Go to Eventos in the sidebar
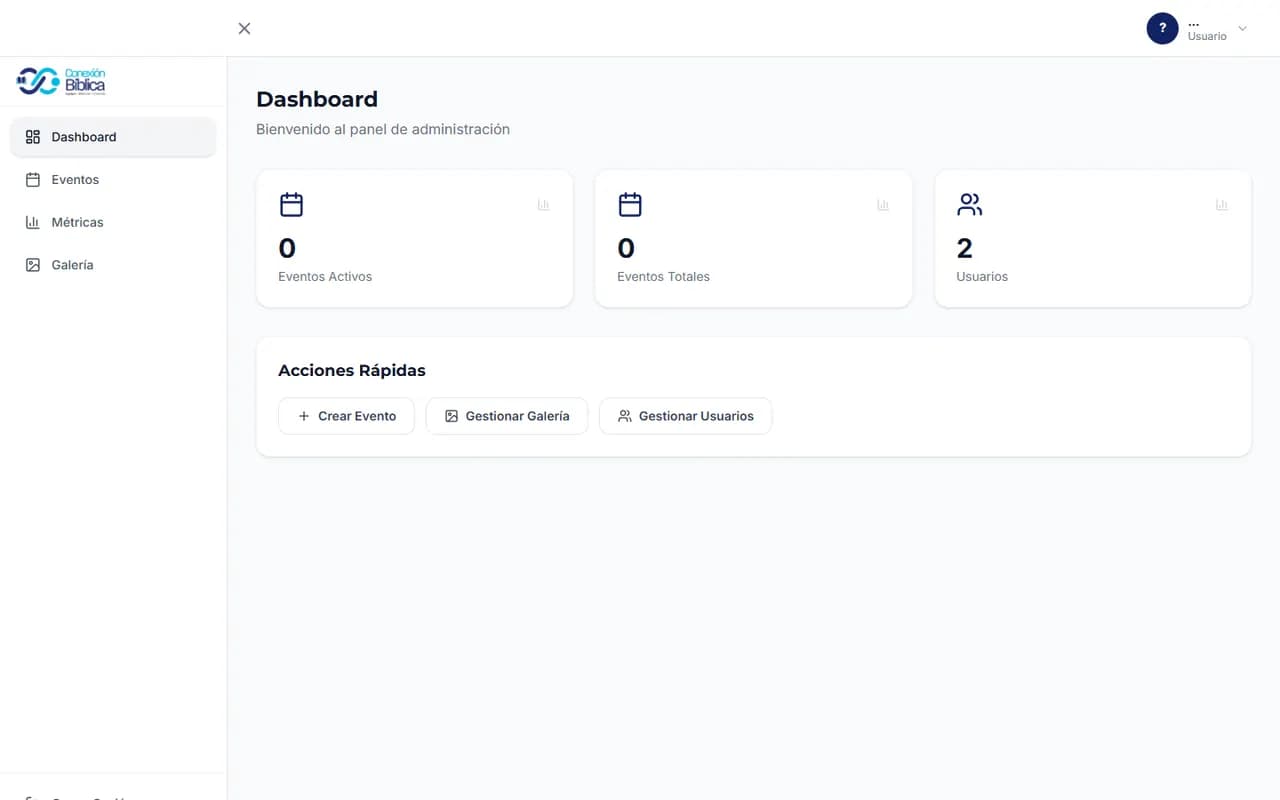1280x800 pixels. pos(113,180)
